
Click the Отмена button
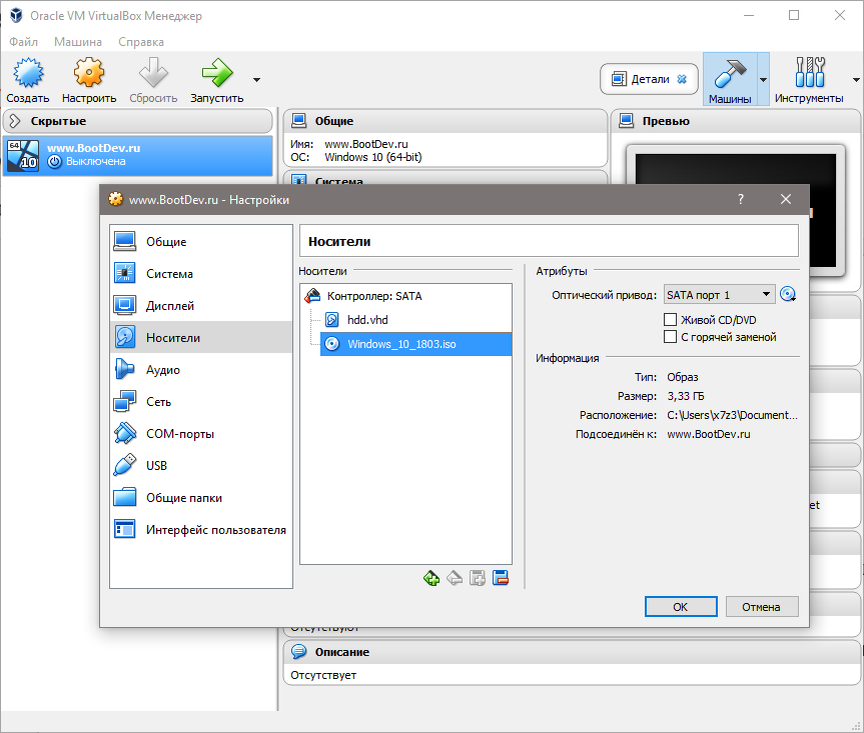coord(762,607)
